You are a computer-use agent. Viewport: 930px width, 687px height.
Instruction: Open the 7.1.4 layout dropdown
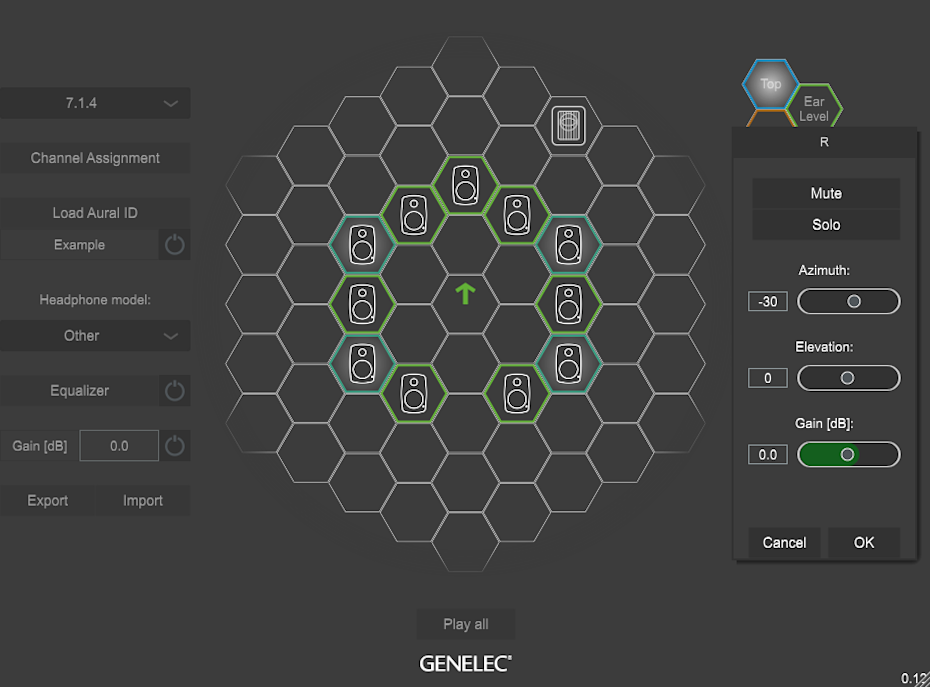(x=95, y=103)
